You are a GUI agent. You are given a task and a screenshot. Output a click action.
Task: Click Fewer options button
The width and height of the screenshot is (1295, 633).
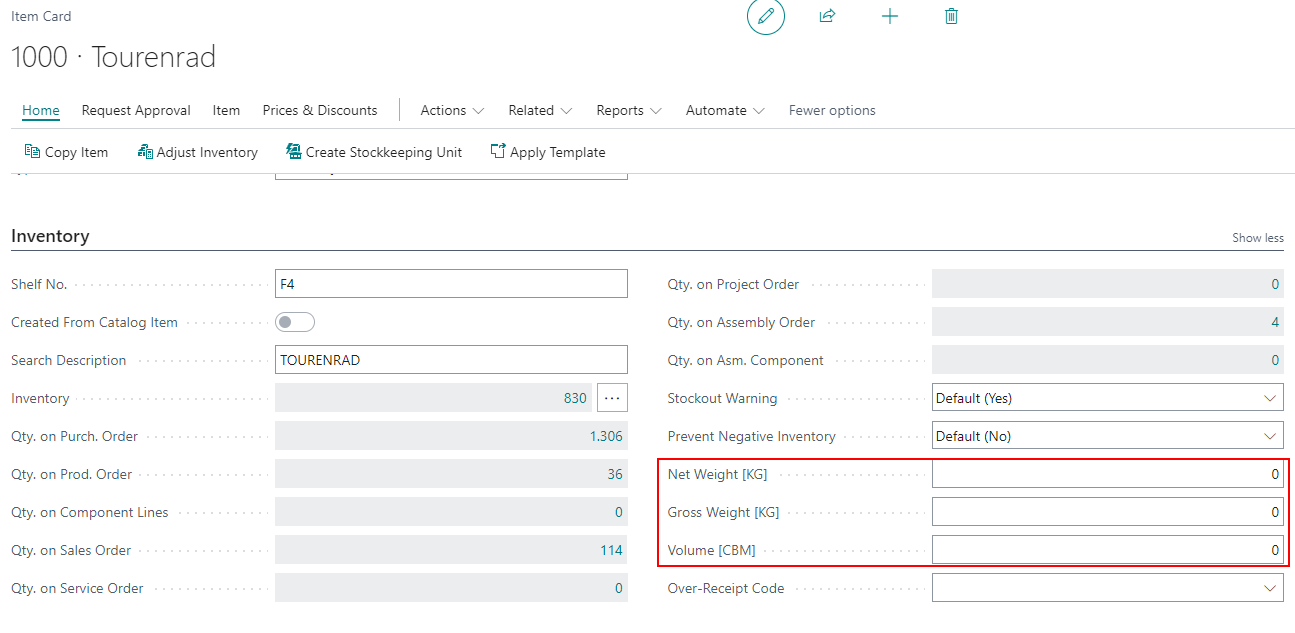pyautogui.click(x=832, y=110)
